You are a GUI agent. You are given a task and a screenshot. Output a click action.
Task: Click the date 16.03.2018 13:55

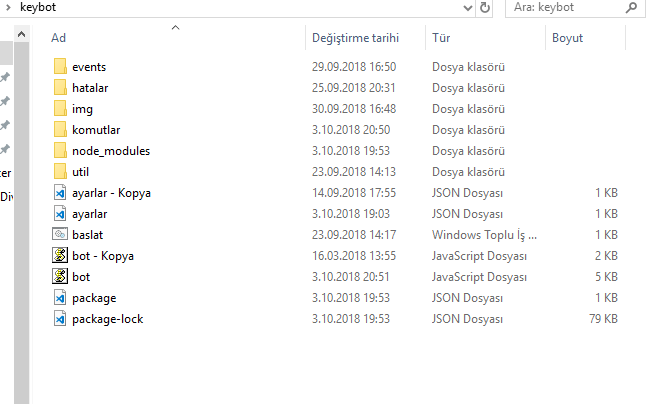354,256
